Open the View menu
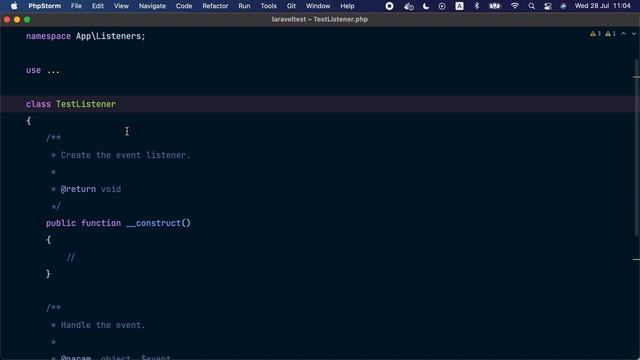This screenshot has width=640, height=360. pyautogui.click(x=121, y=6)
